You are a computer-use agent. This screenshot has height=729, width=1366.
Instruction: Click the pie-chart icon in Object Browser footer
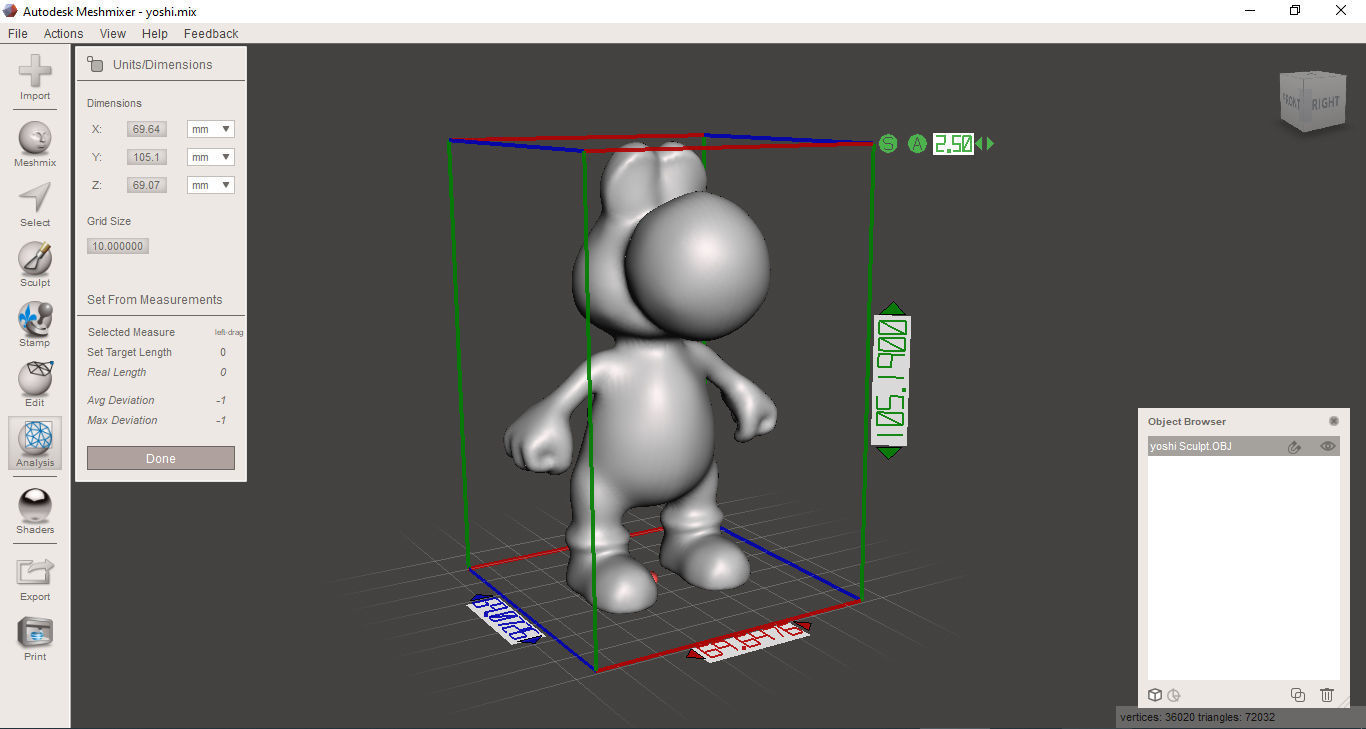(1174, 695)
